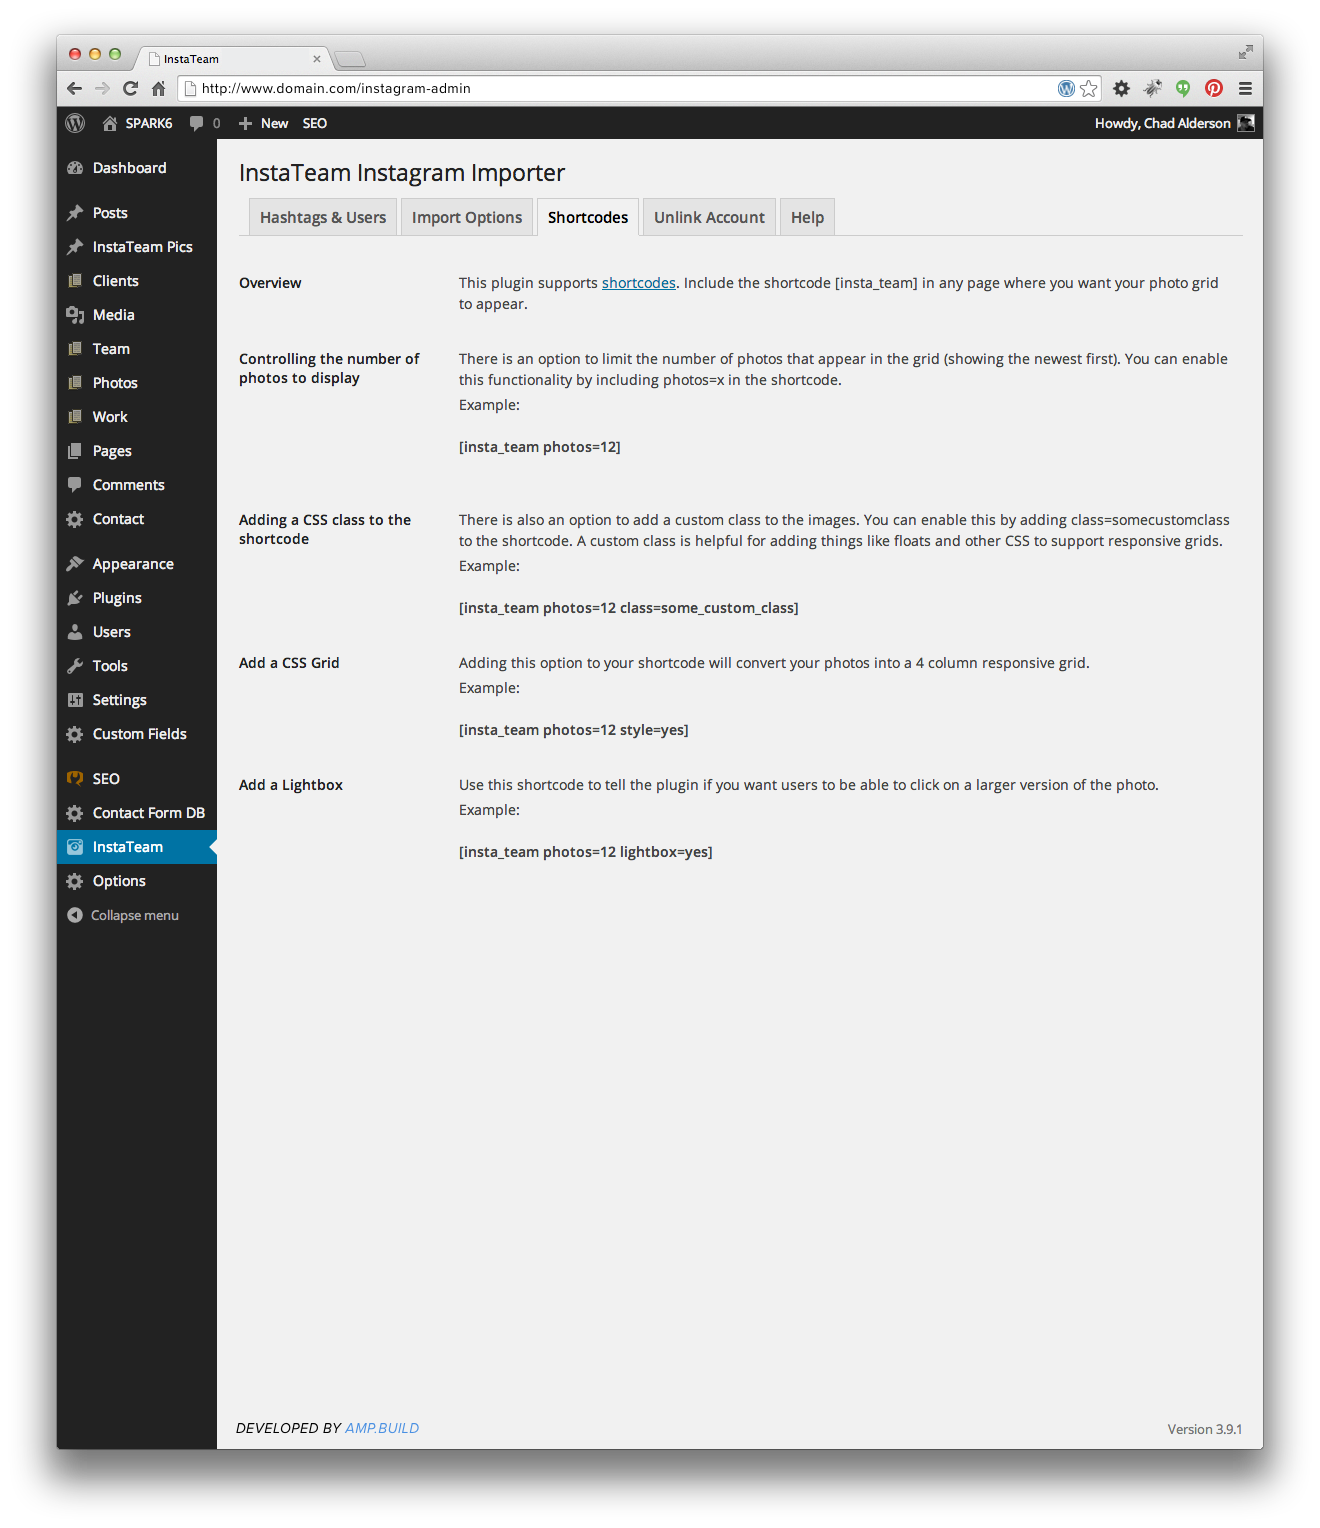The width and height of the screenshot is (1320, 1528).
Task: Bookmark page with star icon
Action: [x=1089, y=88]
